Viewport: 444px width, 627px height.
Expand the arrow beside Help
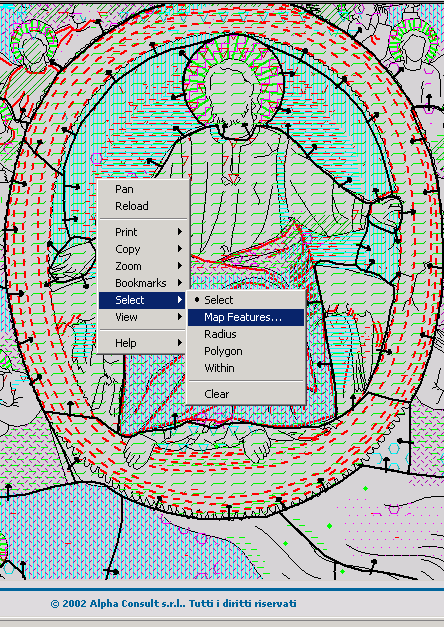[x=180, y=343]
